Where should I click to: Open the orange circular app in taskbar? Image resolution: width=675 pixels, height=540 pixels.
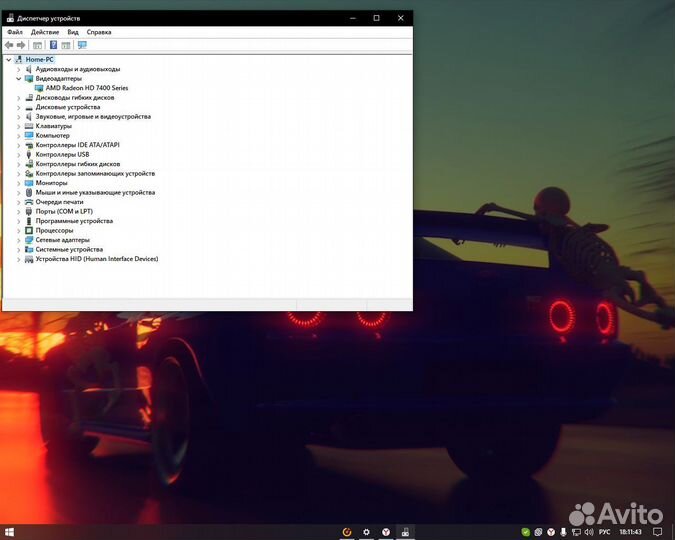pyautogui.click(x=347, y=532)
